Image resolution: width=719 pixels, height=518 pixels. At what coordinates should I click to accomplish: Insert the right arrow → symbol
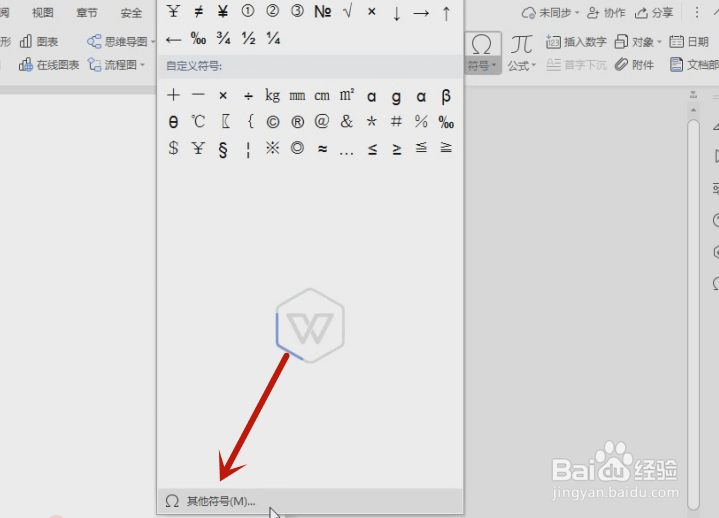click(x=421, y=13)
